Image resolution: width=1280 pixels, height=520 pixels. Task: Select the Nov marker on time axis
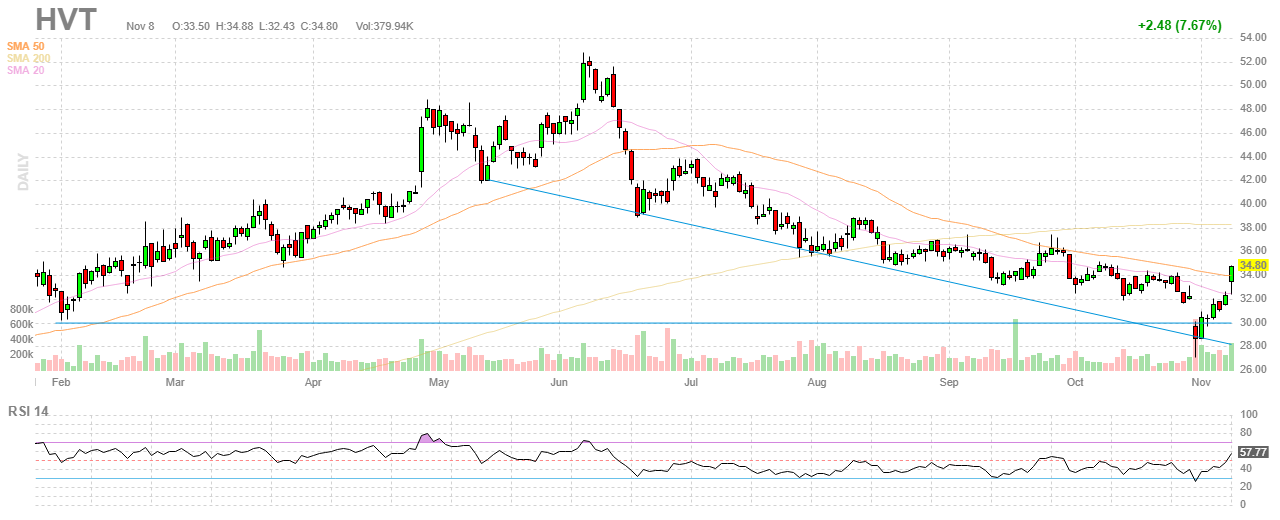tap(1201, 382)
